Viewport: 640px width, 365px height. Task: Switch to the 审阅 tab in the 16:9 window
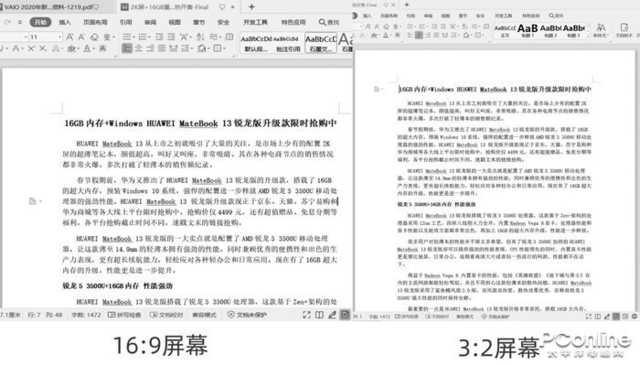pos(150,22)
